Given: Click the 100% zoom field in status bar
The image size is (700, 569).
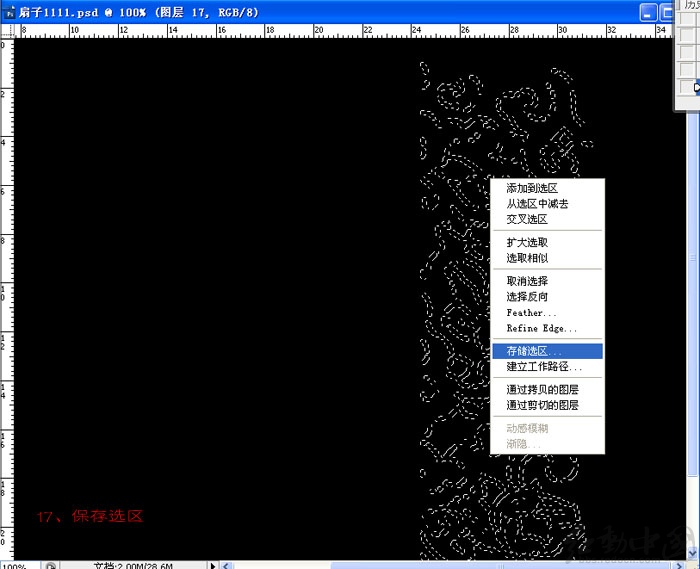Looking at the screenshot, I should (20, 566).
